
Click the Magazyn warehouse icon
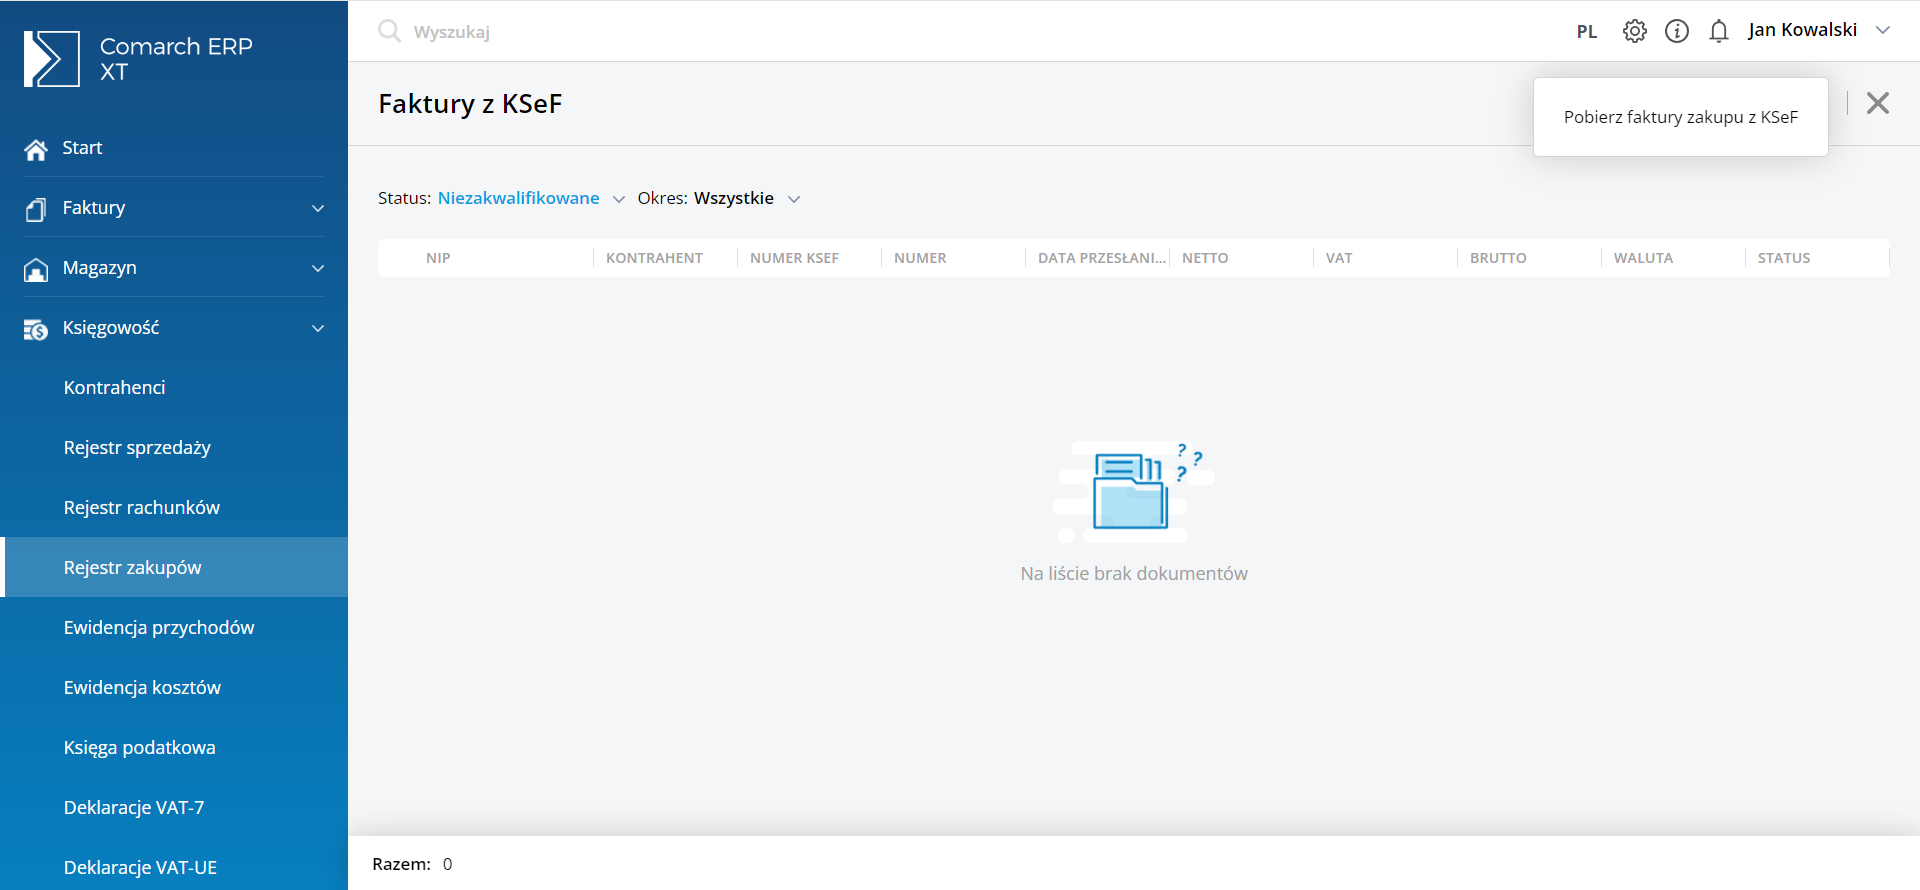pos(36,269)
